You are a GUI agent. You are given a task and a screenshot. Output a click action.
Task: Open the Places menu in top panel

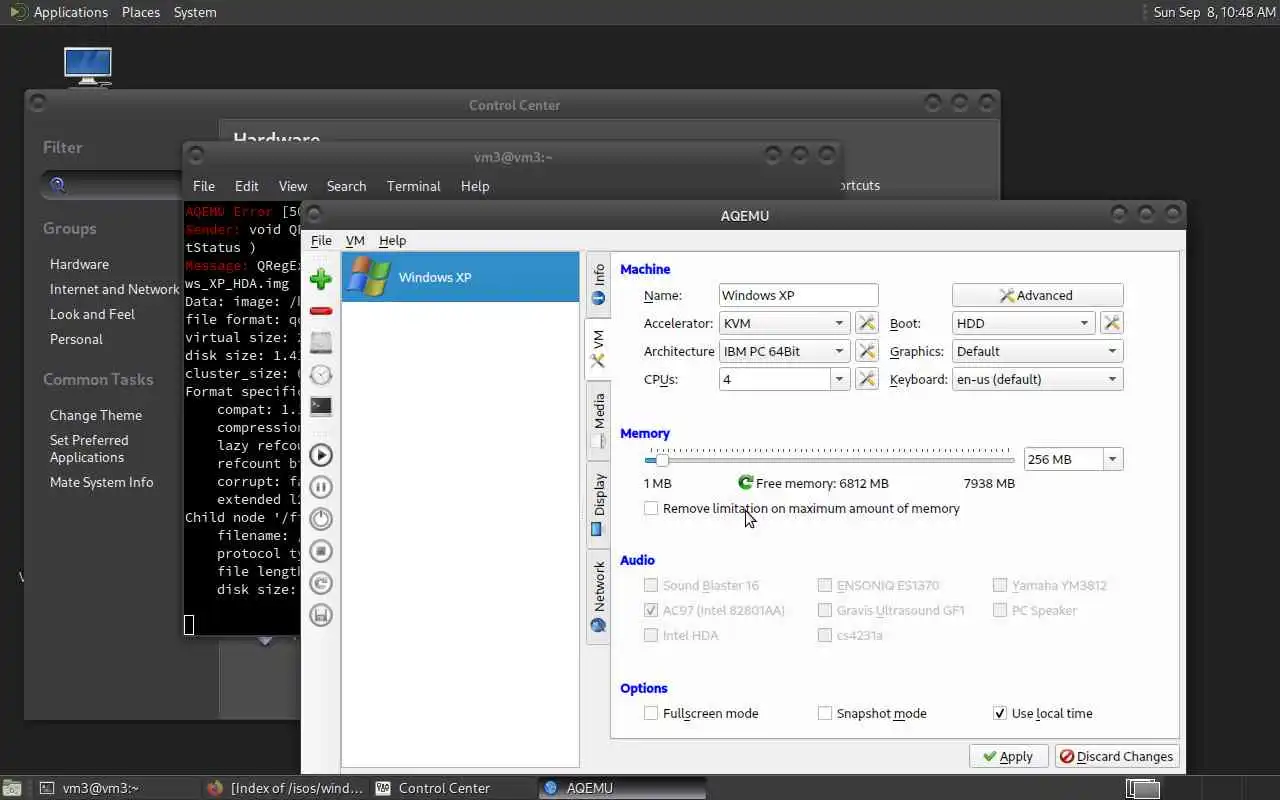click(x=140, y=12)
